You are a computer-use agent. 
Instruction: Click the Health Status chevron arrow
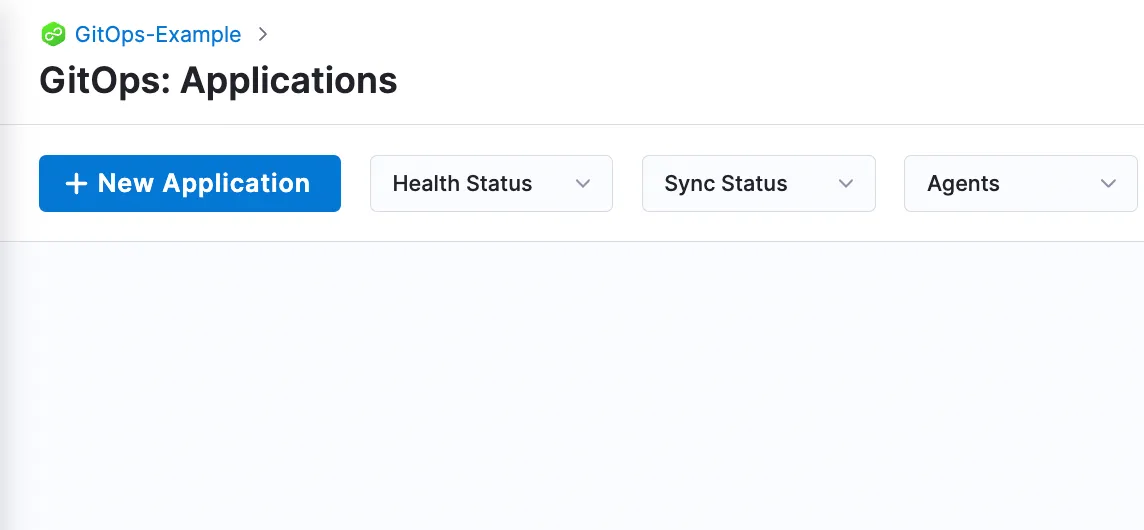point(582,183)
